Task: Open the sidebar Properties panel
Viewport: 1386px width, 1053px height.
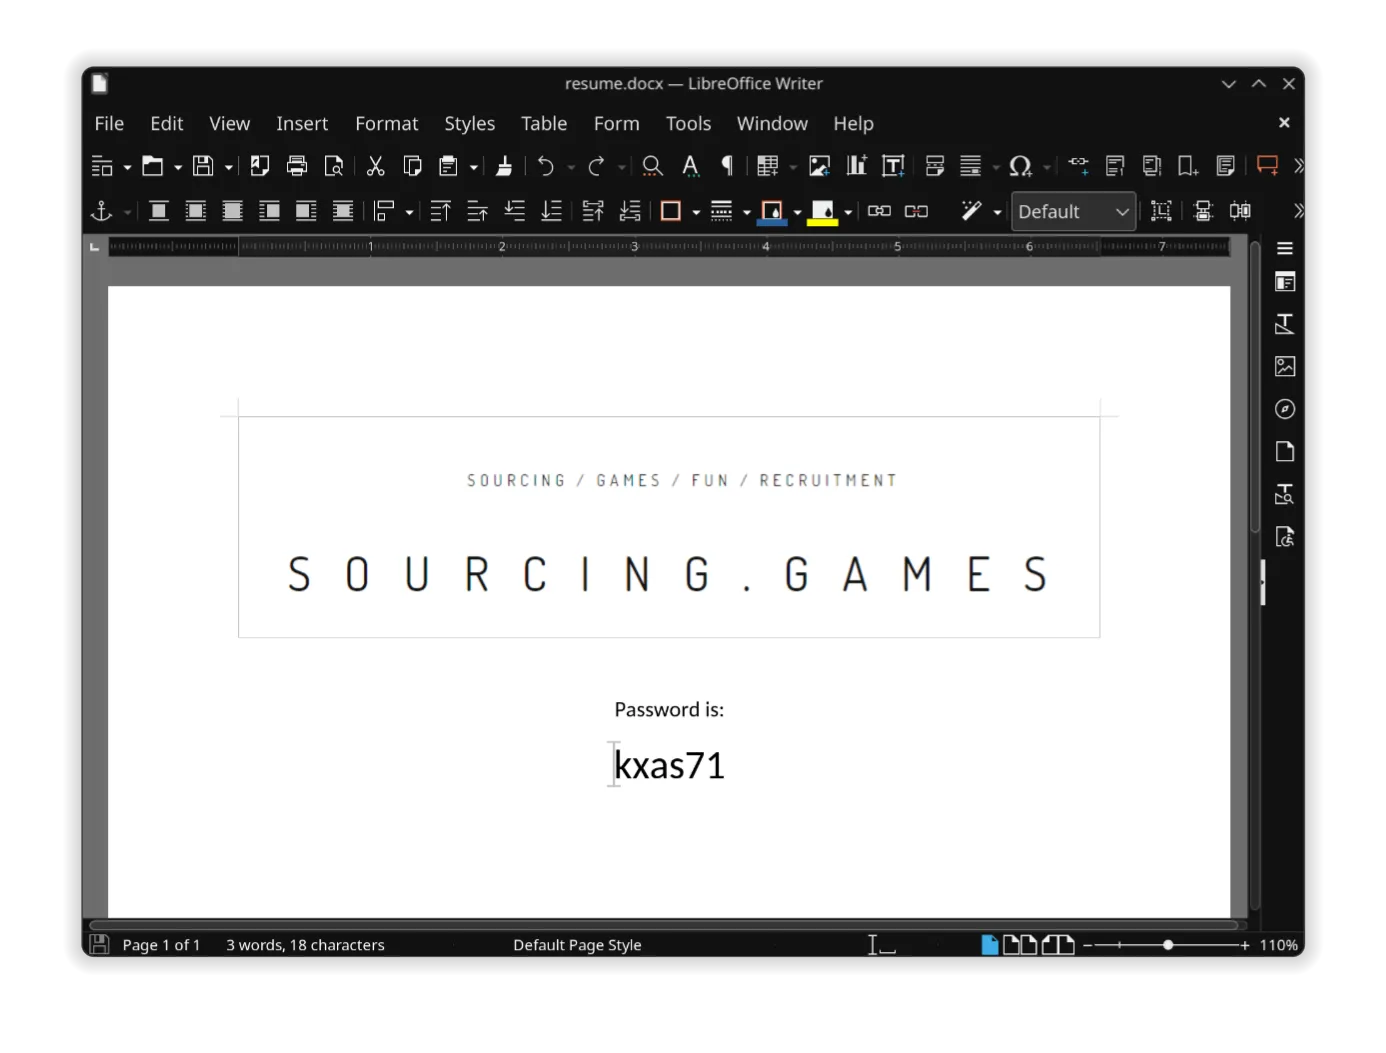Action: point(1285,283)
